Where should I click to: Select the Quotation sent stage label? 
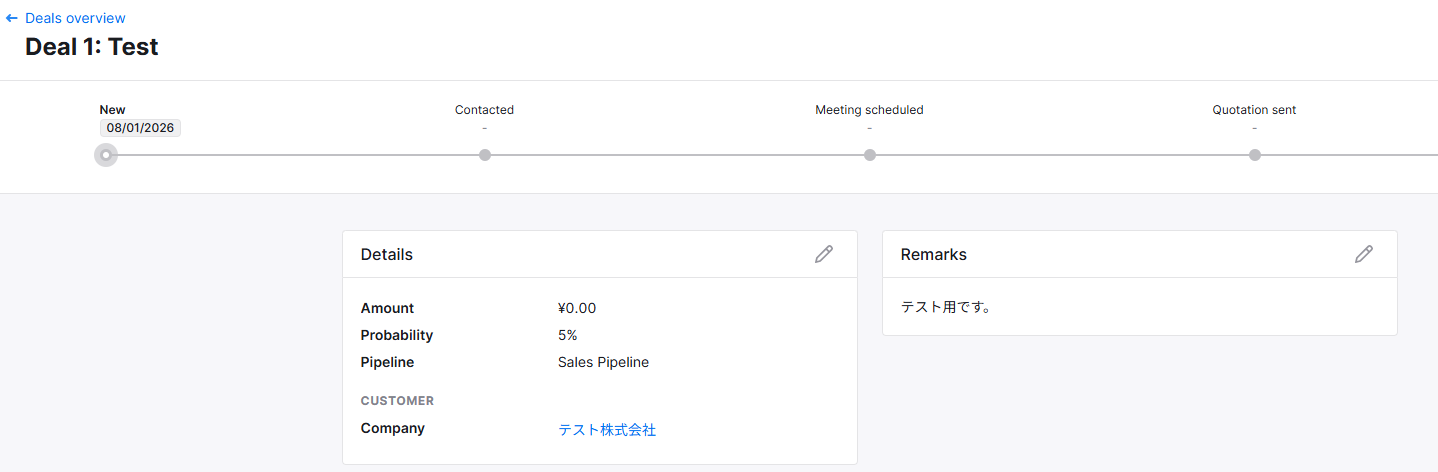point(1254,110)
